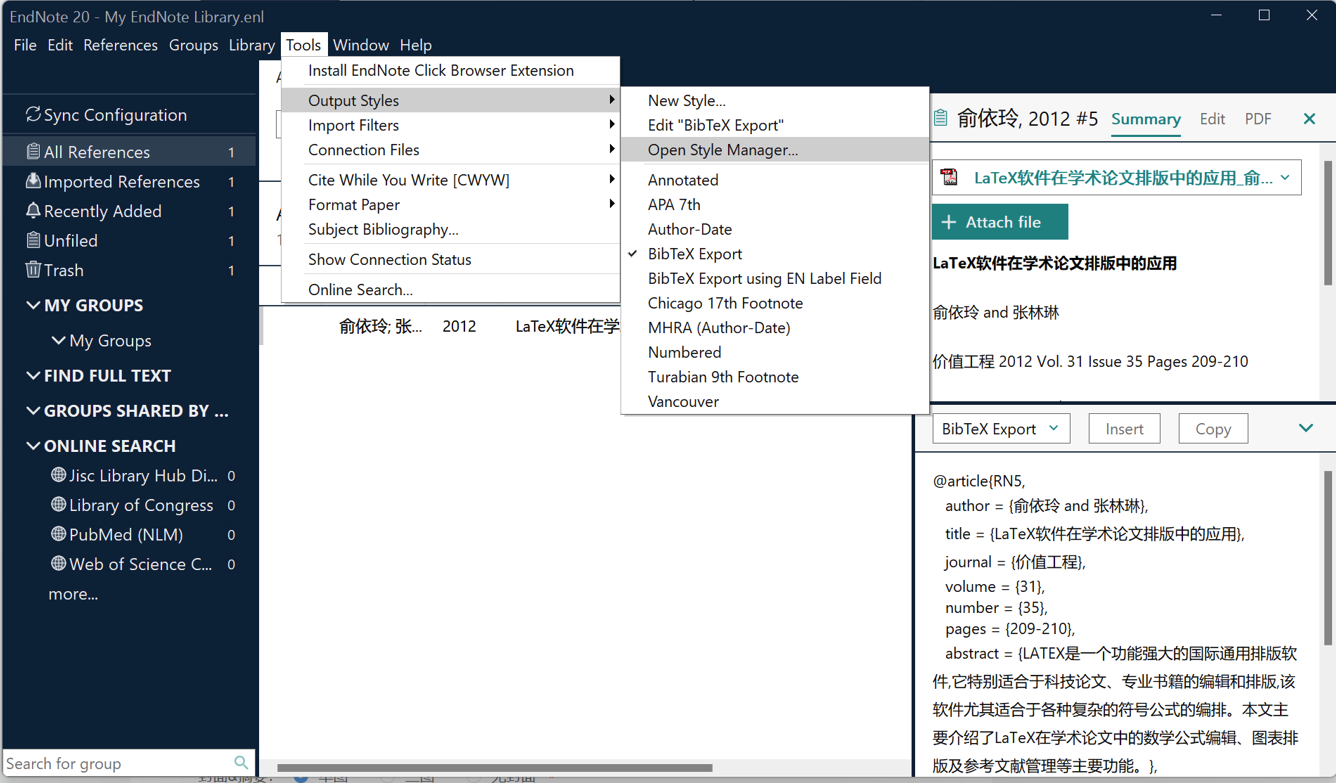The image size is (1336, 783).
Task: Click the reference clipboard icon beside 俞依玲, 2012
Action: (x=940, y=118)
